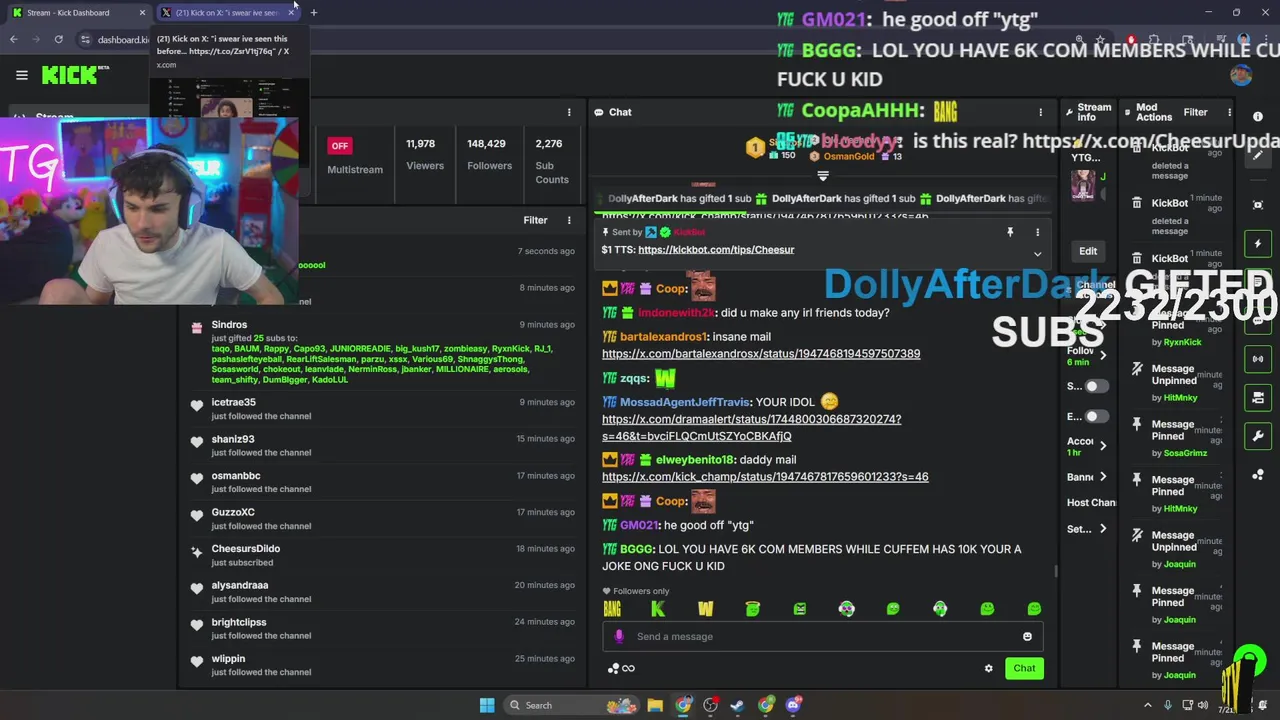1280x720 pixels.
Task: Open a new browser tab
Action: pyautogui.click(x=313, y=13)
